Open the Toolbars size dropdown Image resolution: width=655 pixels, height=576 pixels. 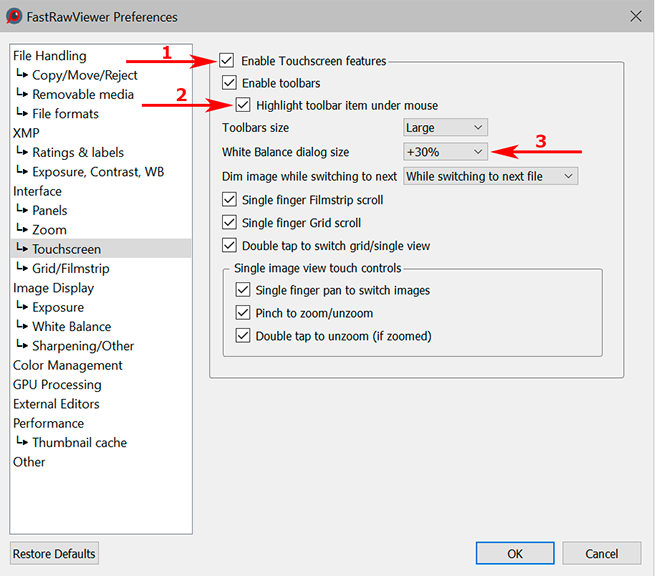(445, 128)
